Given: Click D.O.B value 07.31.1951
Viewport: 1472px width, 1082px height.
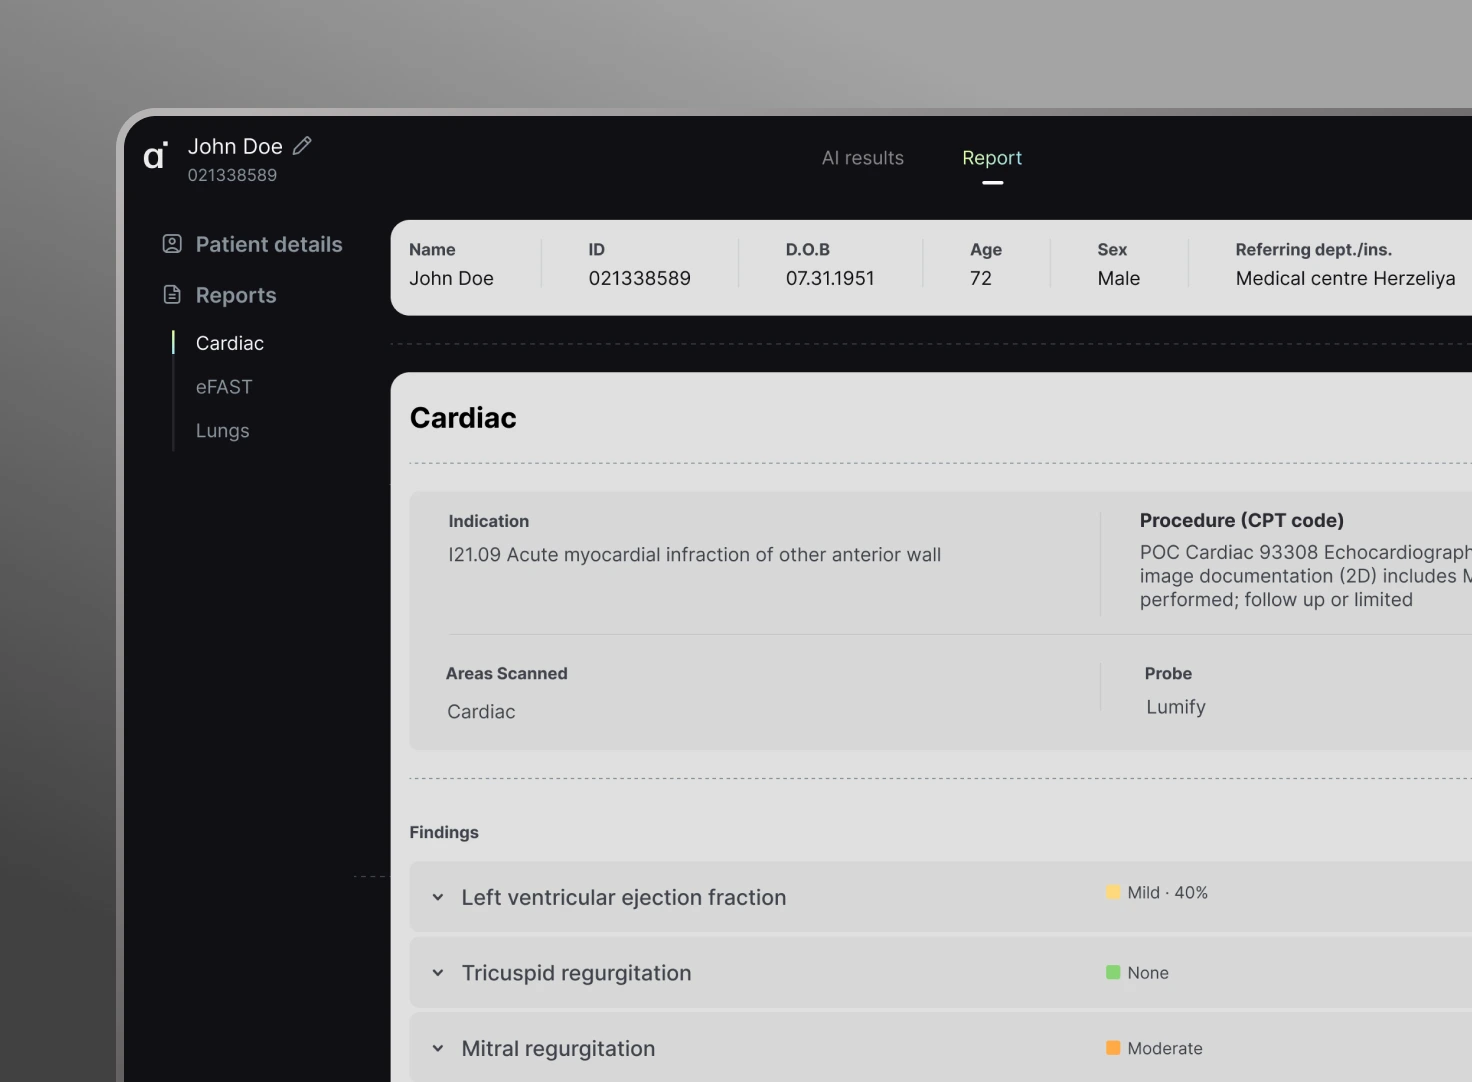Looking at the screenshot, I should coord(830,278).
